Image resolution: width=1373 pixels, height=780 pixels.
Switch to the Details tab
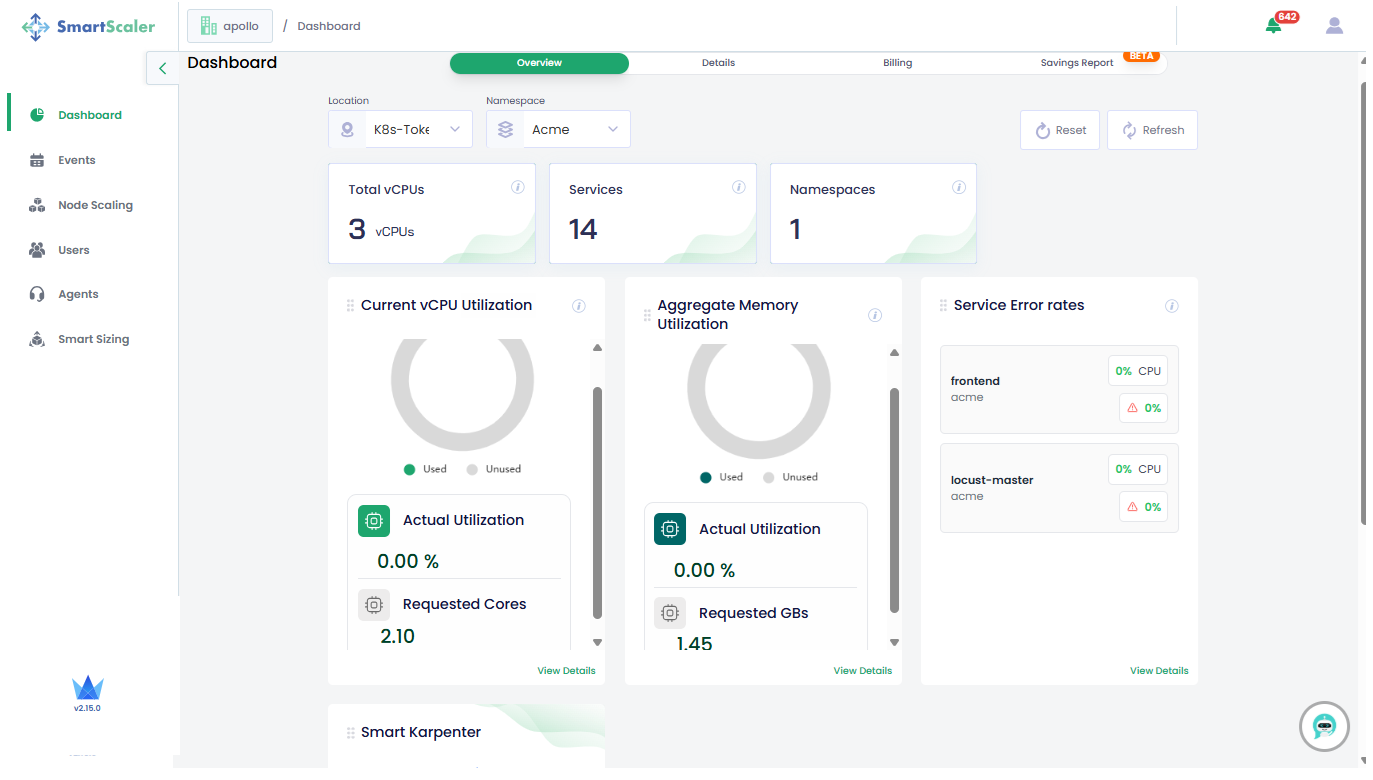(718, 63)
